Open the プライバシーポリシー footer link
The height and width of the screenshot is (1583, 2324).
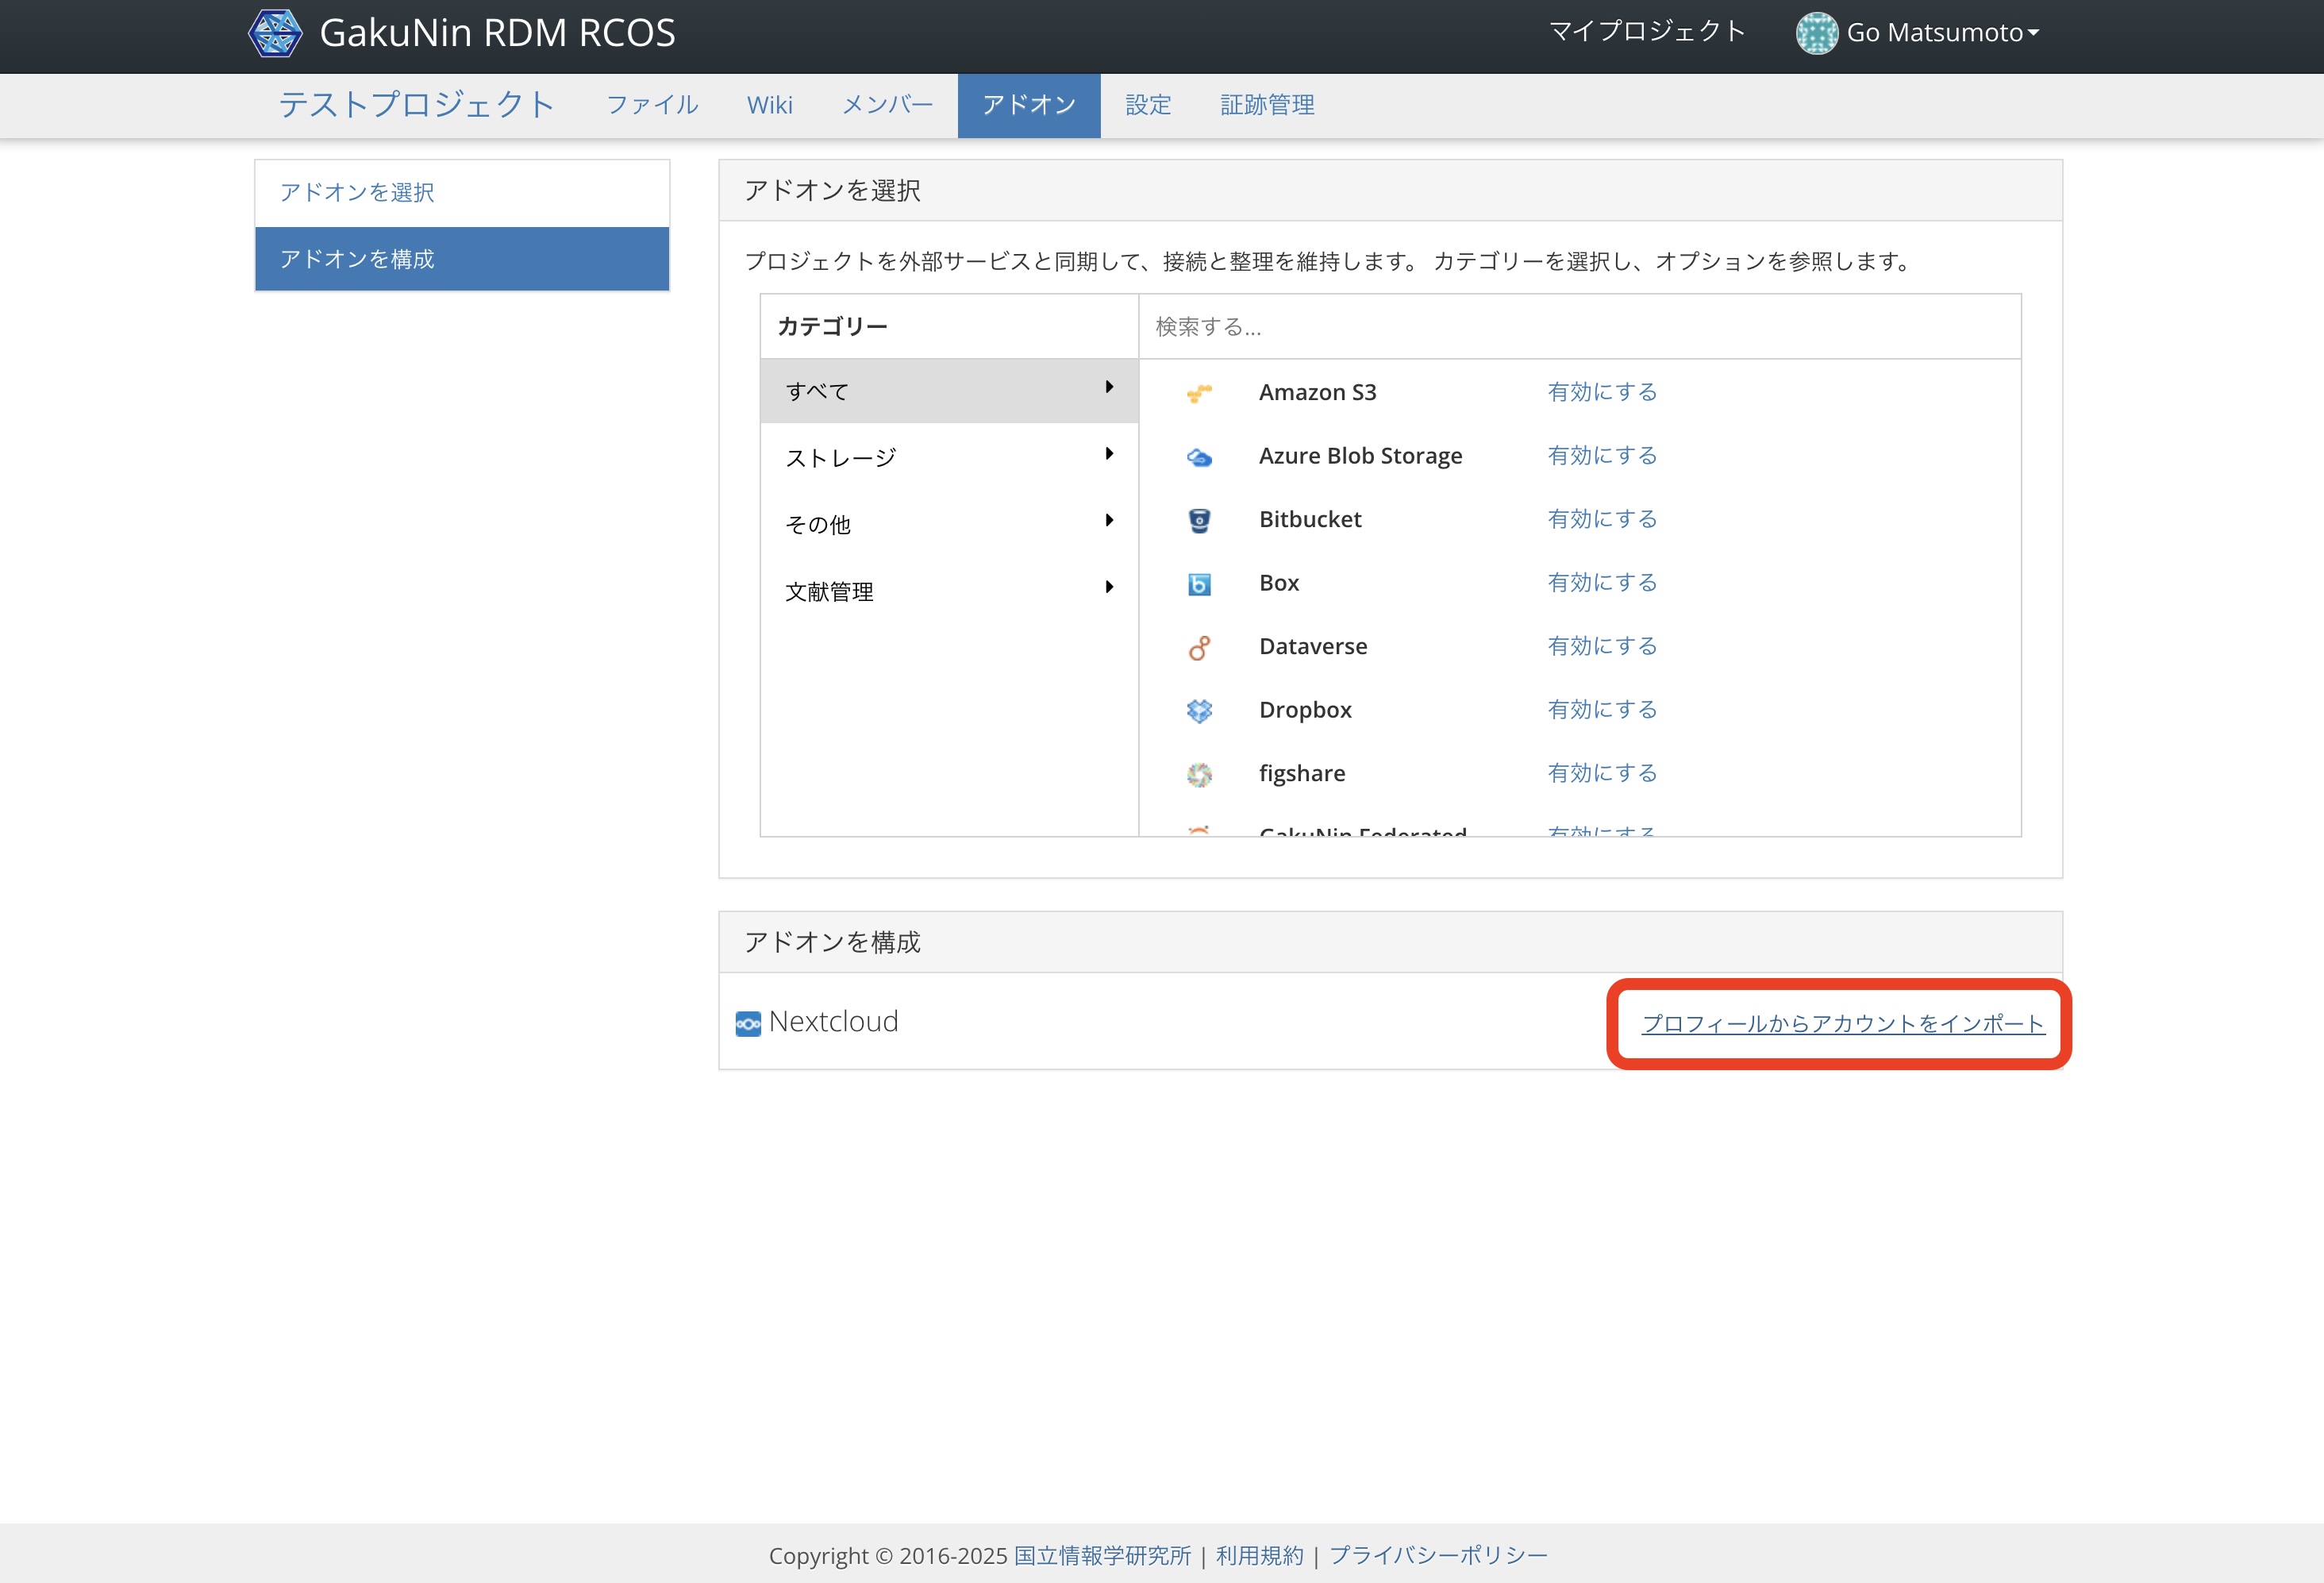1438,1556
